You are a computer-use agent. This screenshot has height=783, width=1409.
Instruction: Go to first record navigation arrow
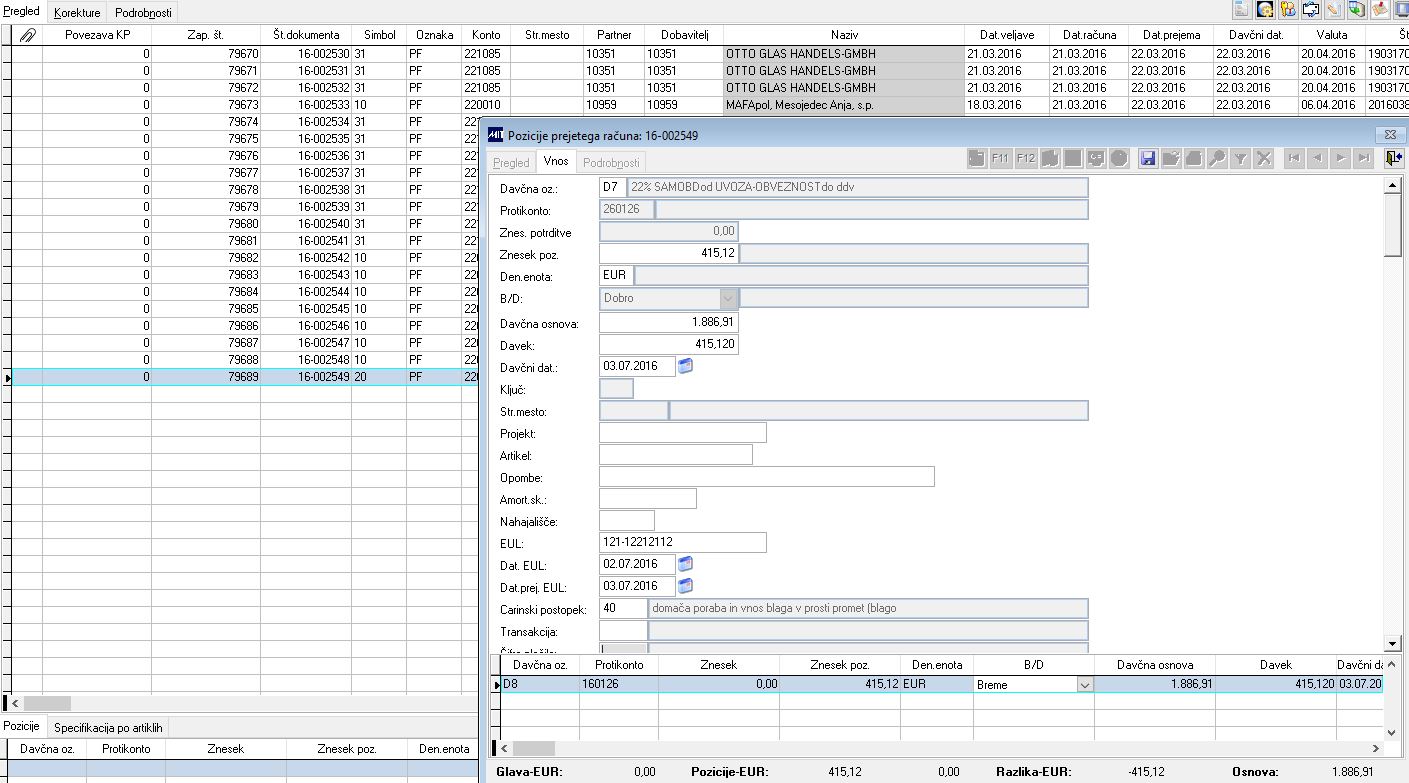click(x=1294, y=158)
